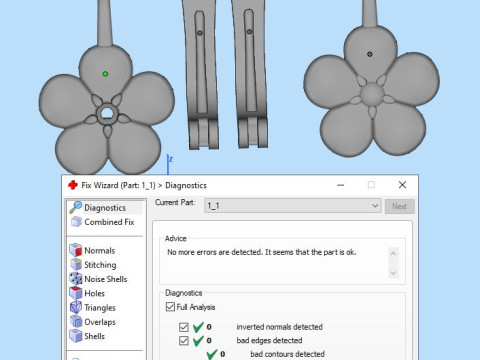Select the Holes label
The image size is (480, 360).
[95, 293]
